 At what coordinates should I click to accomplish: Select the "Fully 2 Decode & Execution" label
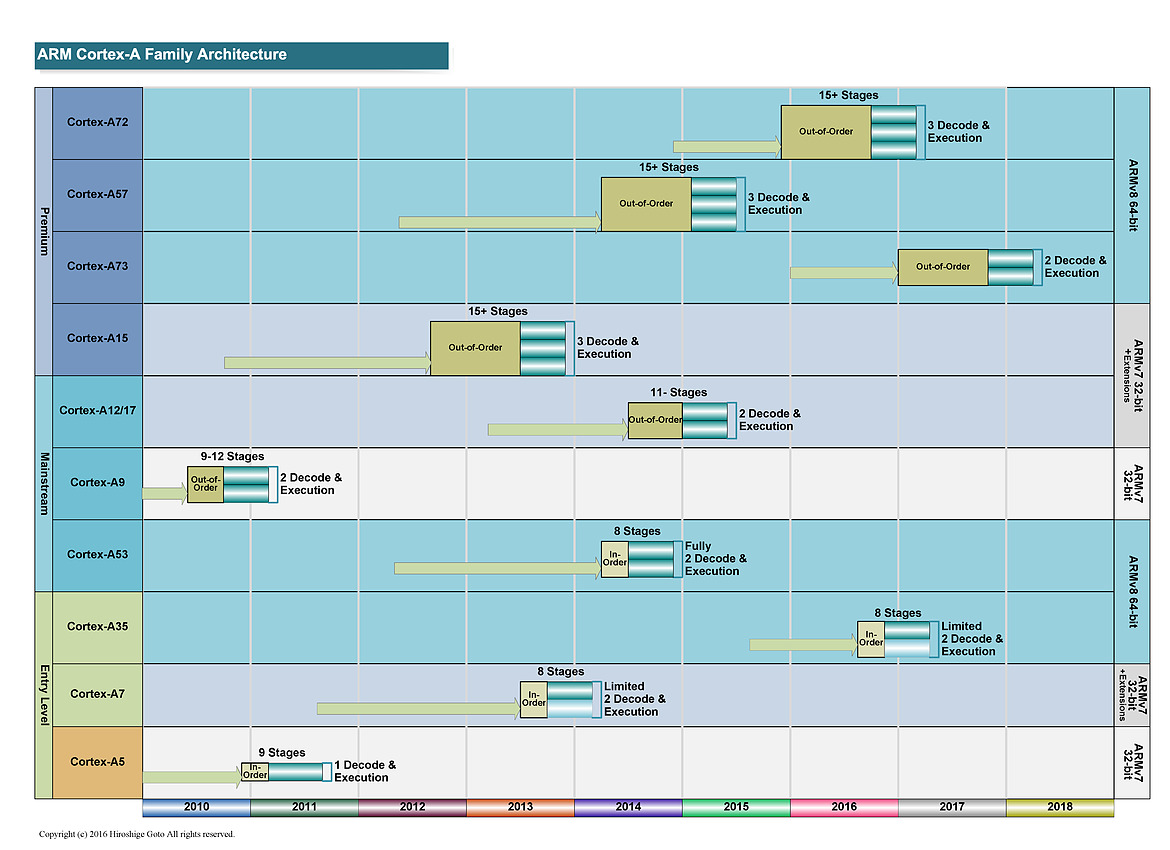[x=716, y=559]
